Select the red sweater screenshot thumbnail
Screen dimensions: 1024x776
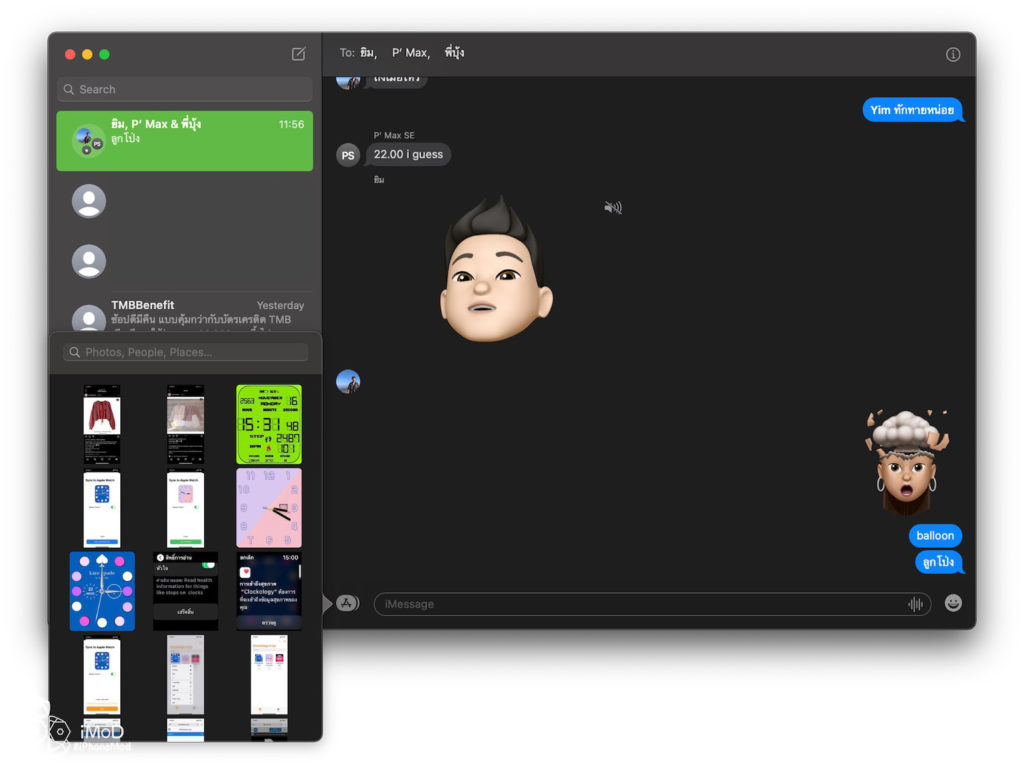click(x=102, y=424)
